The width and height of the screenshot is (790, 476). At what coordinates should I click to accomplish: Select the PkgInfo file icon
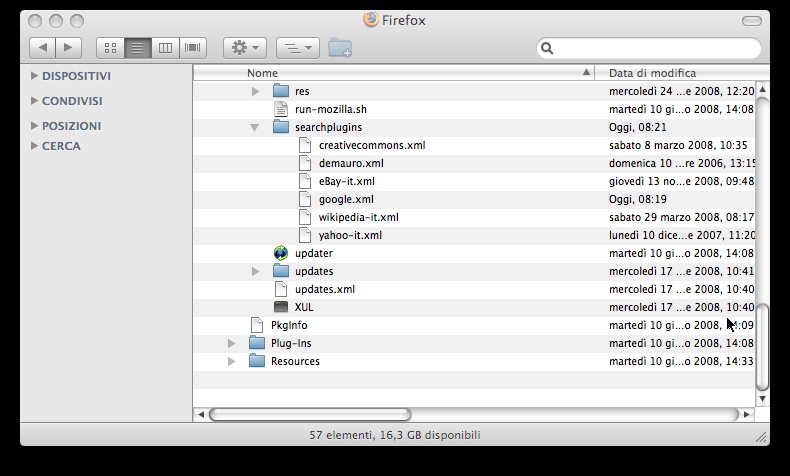[257, 325]
